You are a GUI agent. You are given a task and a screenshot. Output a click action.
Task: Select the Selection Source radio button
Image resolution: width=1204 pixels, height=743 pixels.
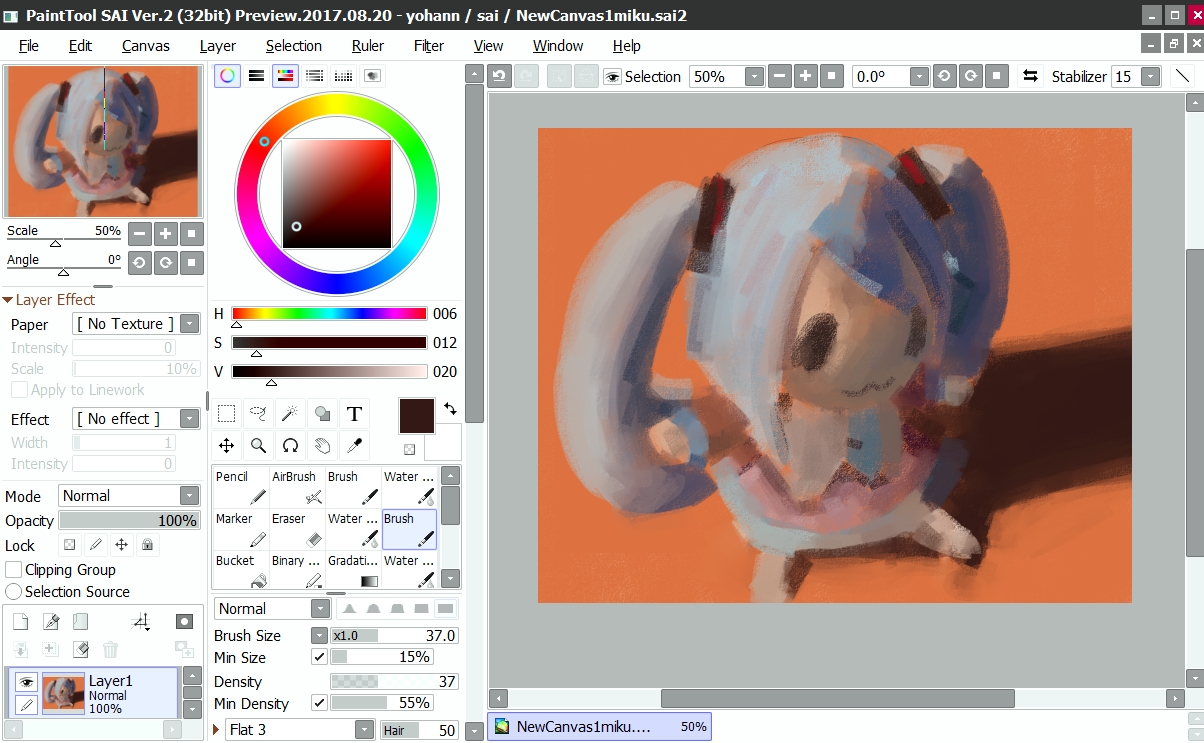[x=14, y=592]
